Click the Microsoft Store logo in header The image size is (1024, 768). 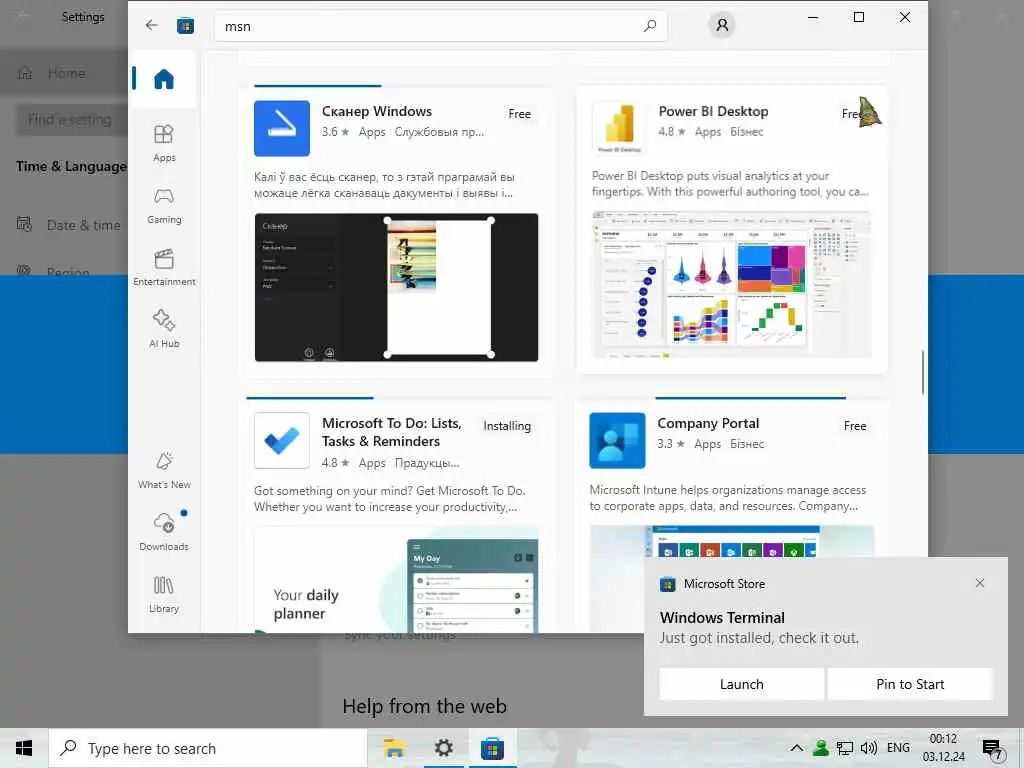pos(185,25)
